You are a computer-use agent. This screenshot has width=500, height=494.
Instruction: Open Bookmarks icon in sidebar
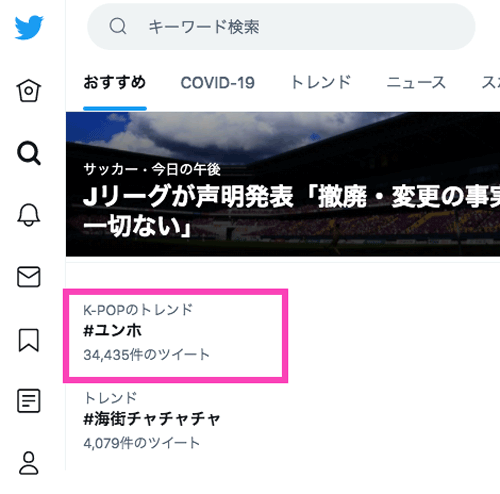coord(29,340)
